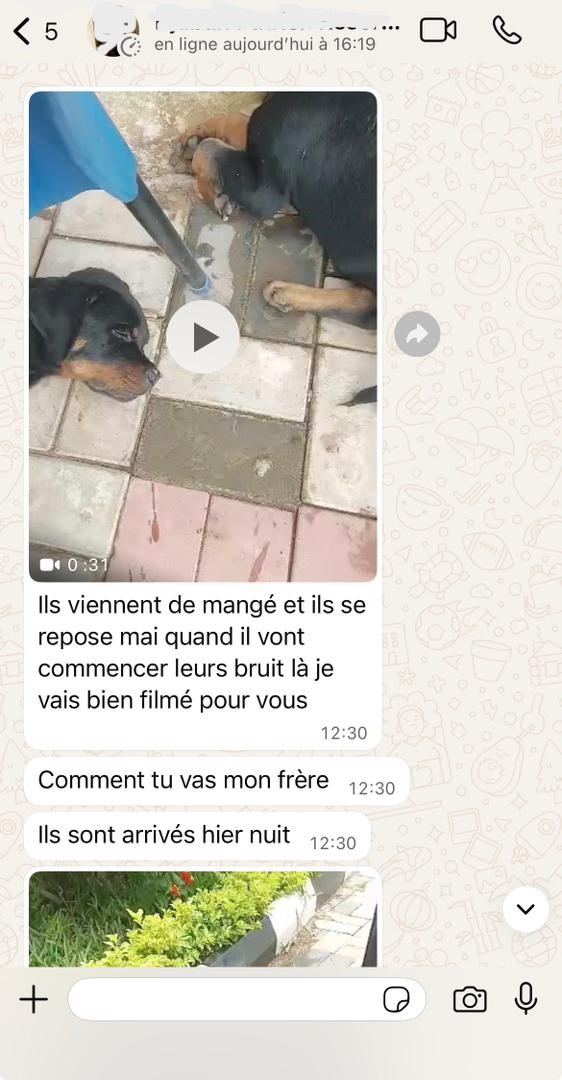Record a voice message
The height and width of the screenshot is (1080, 562).
coord(525,998)
